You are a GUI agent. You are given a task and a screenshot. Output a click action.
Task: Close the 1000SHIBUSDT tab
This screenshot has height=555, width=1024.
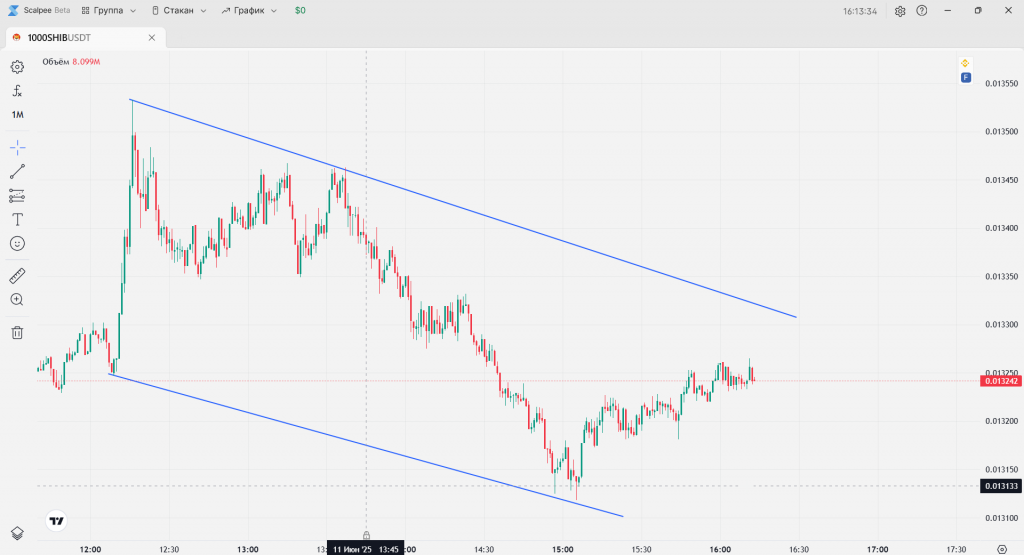[x=152, y=38]
